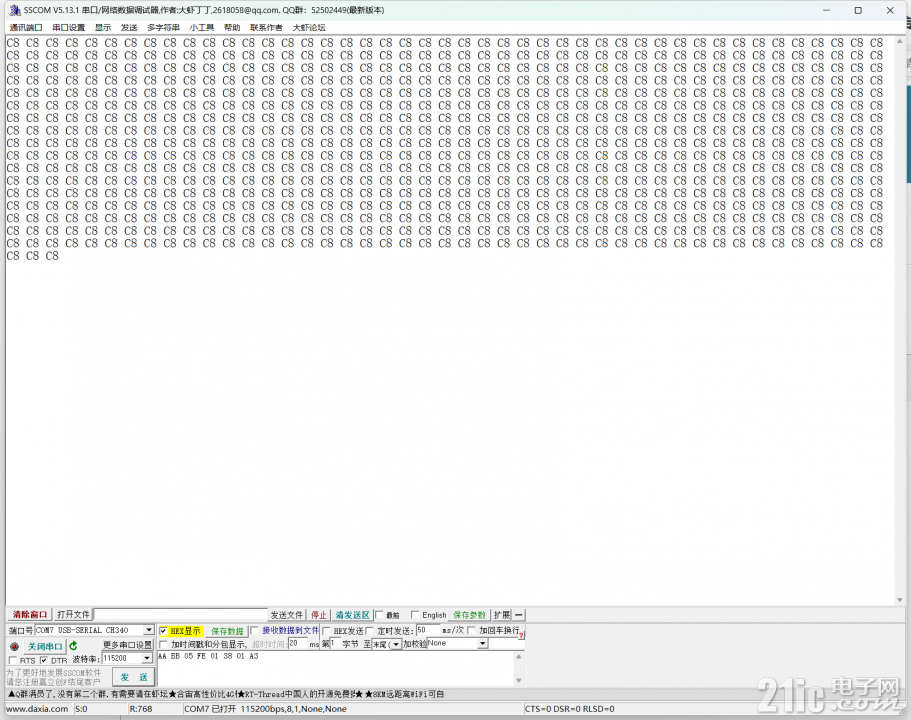
Task: Click the red record indicator beside 关闭串口
Action: pos(15,647)
